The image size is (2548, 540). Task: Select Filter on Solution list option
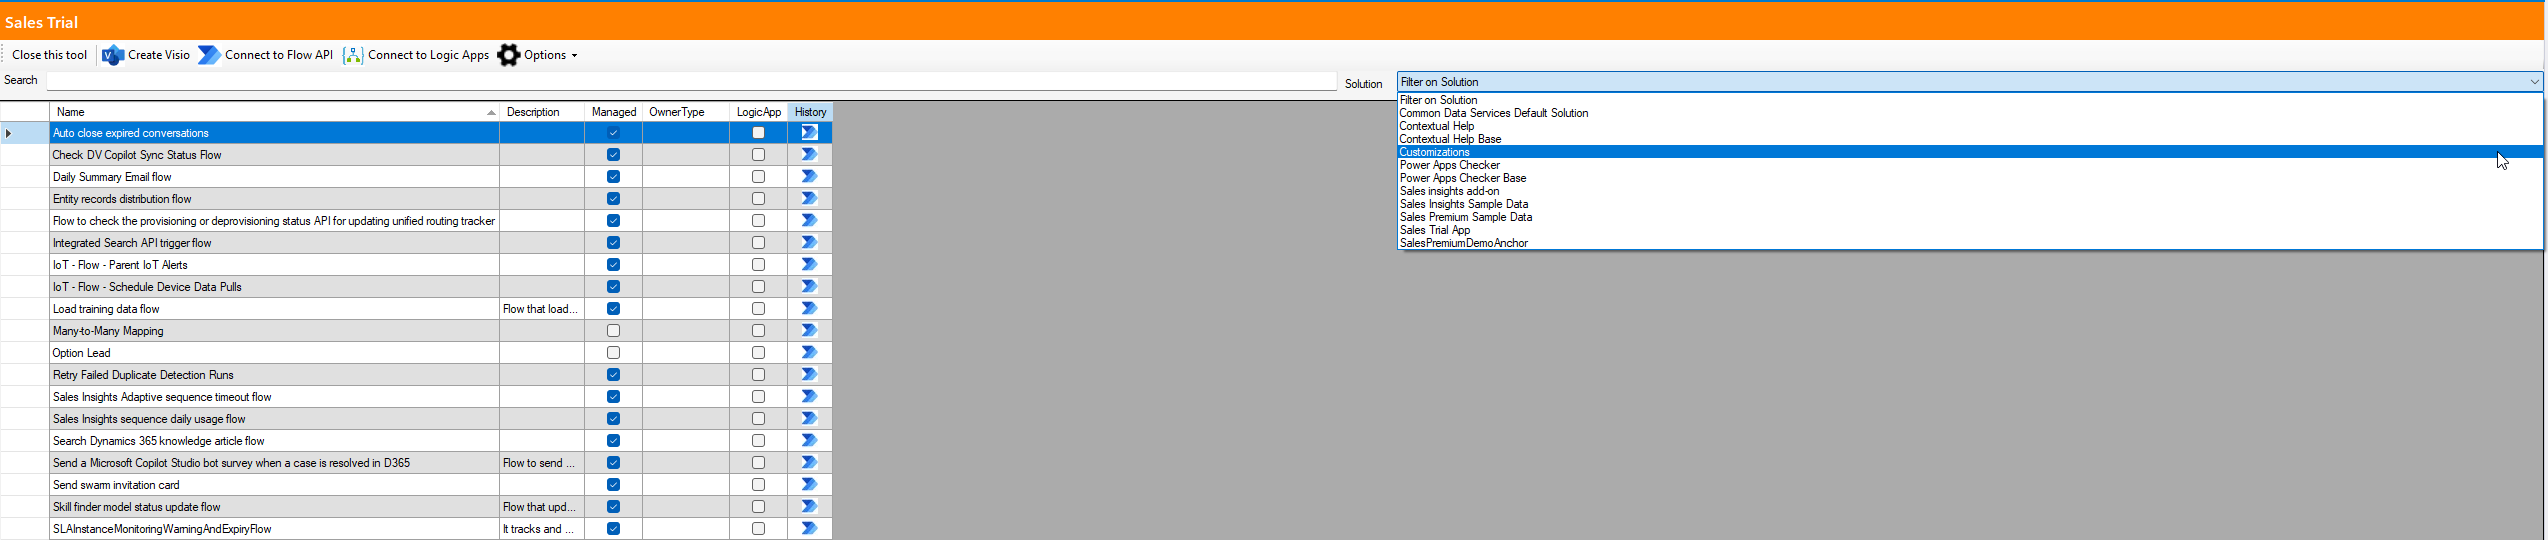pos(1969,100)
